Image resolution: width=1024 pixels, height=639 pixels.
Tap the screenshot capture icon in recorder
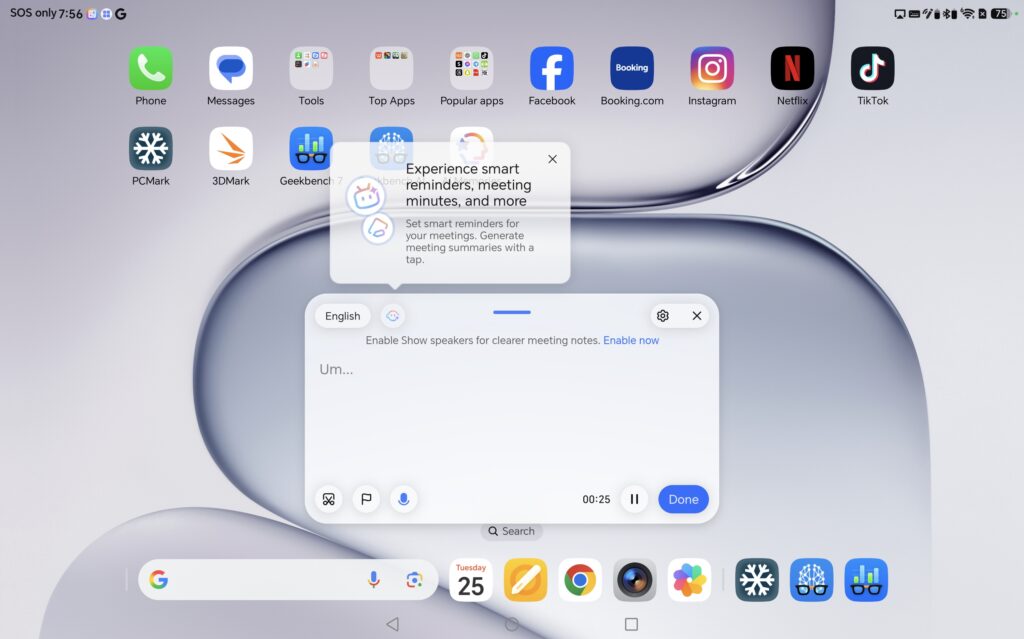click(328, 499)
